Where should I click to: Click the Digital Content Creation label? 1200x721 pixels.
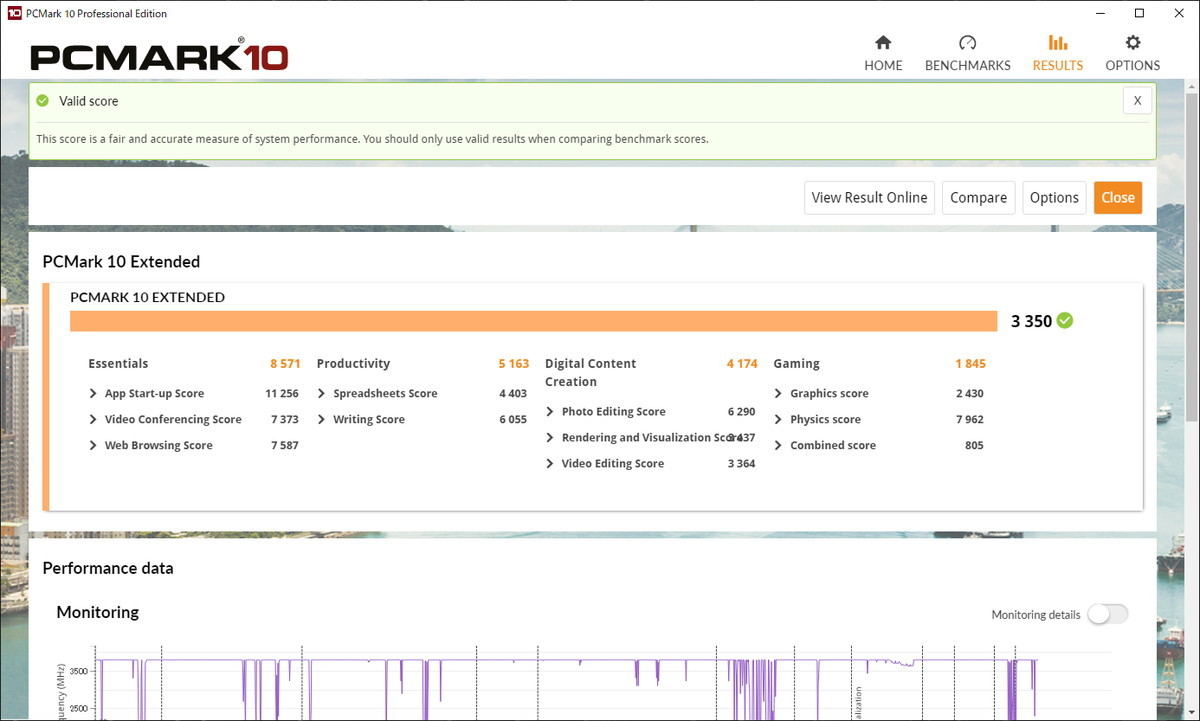590,373
